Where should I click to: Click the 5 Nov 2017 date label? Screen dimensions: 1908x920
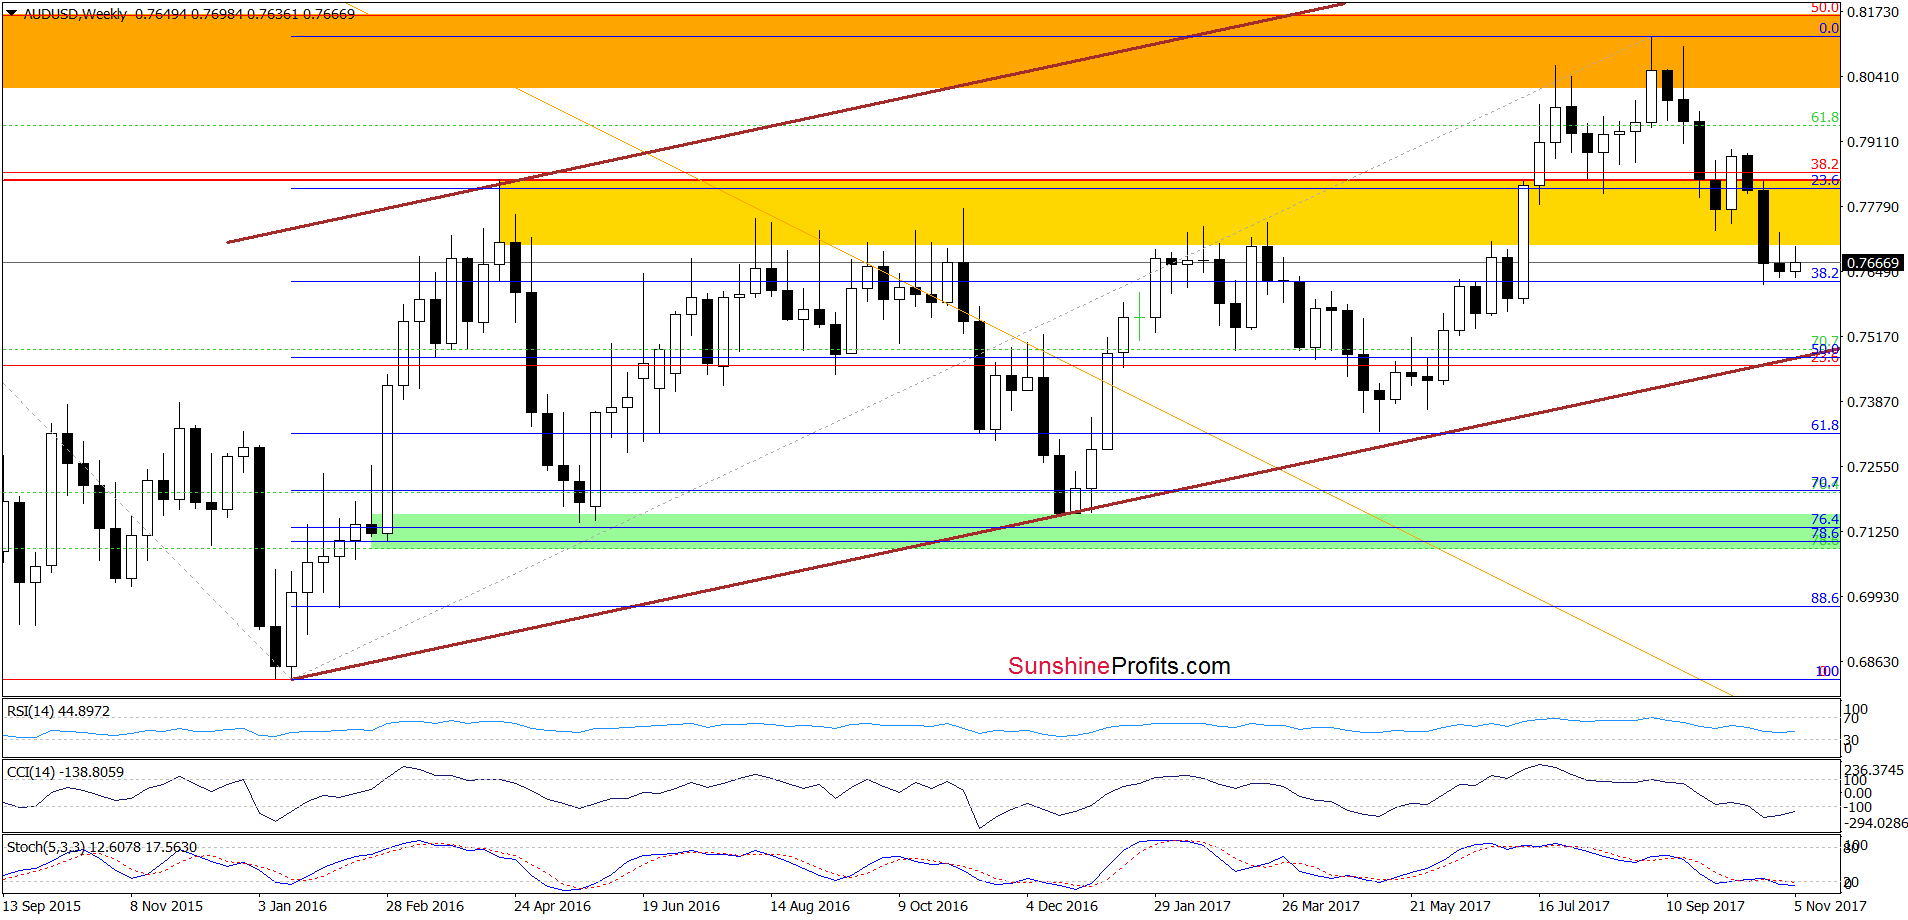(x=1830, y=906)
